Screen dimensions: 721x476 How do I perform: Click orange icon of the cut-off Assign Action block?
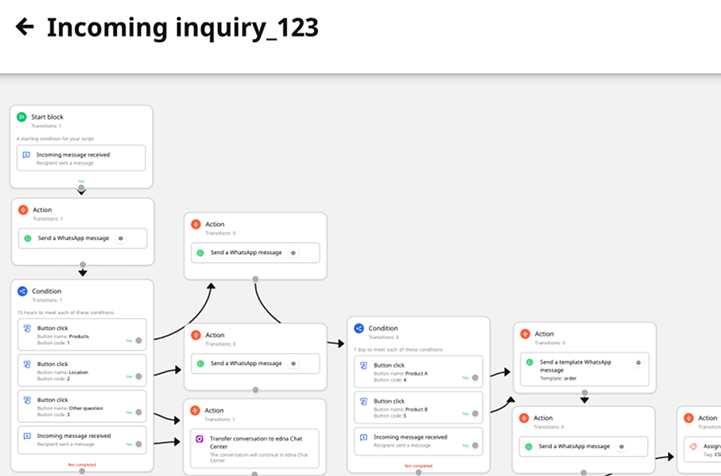coord(688,418)
